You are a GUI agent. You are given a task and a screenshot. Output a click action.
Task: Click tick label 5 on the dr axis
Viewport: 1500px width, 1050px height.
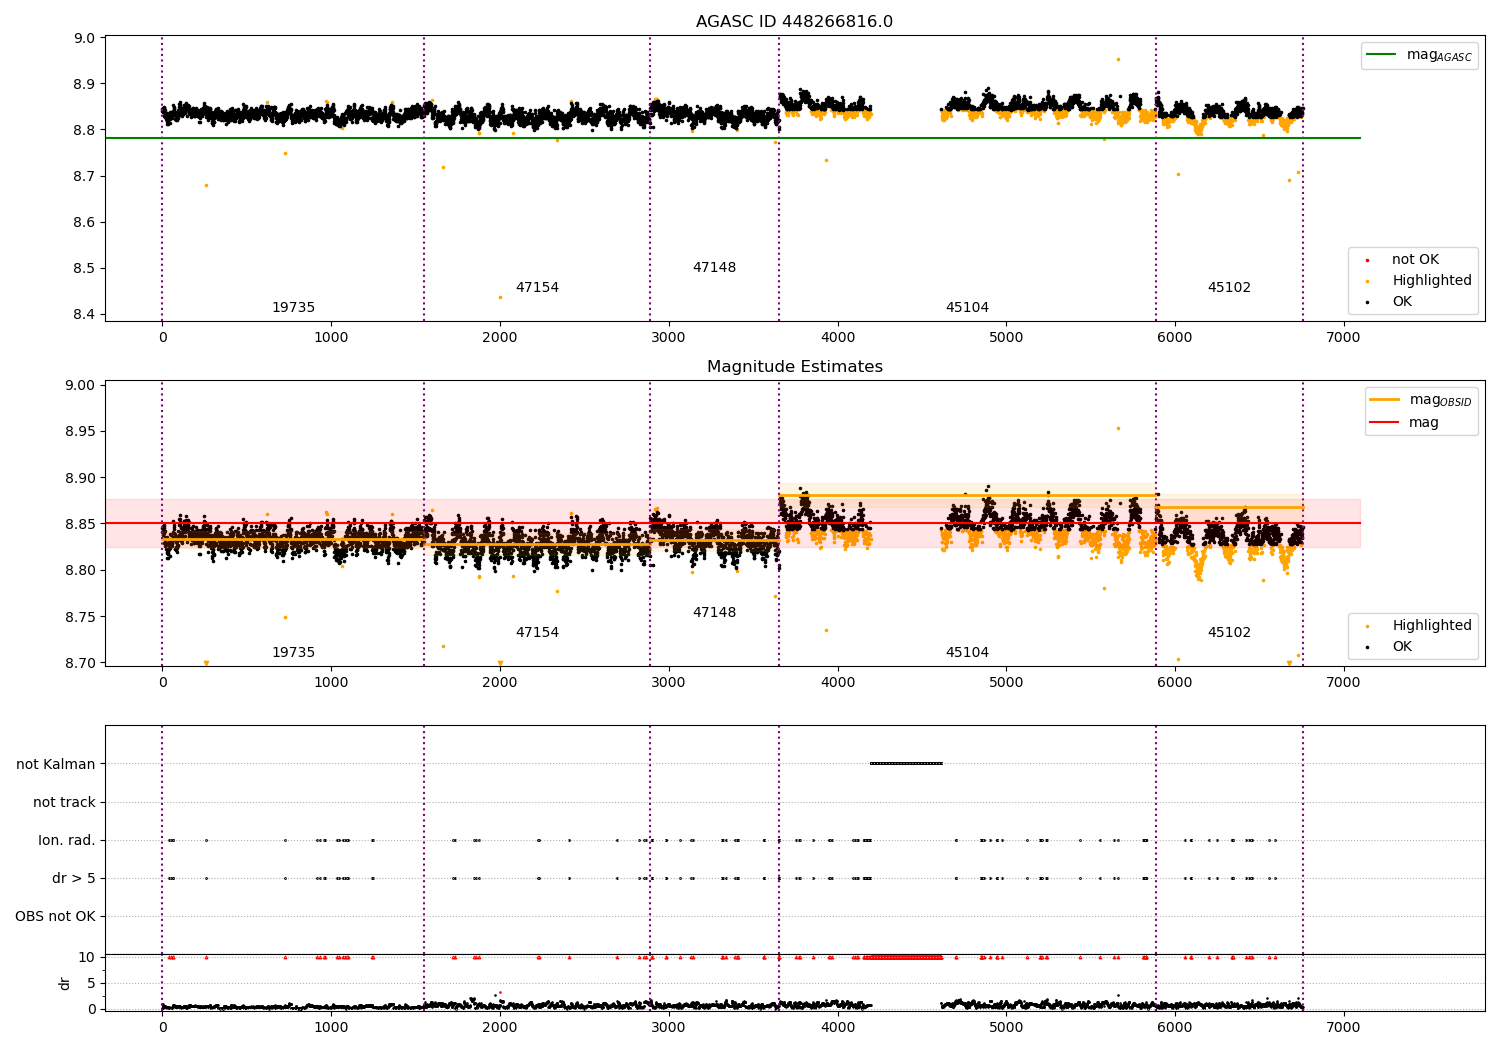[92, 983]
